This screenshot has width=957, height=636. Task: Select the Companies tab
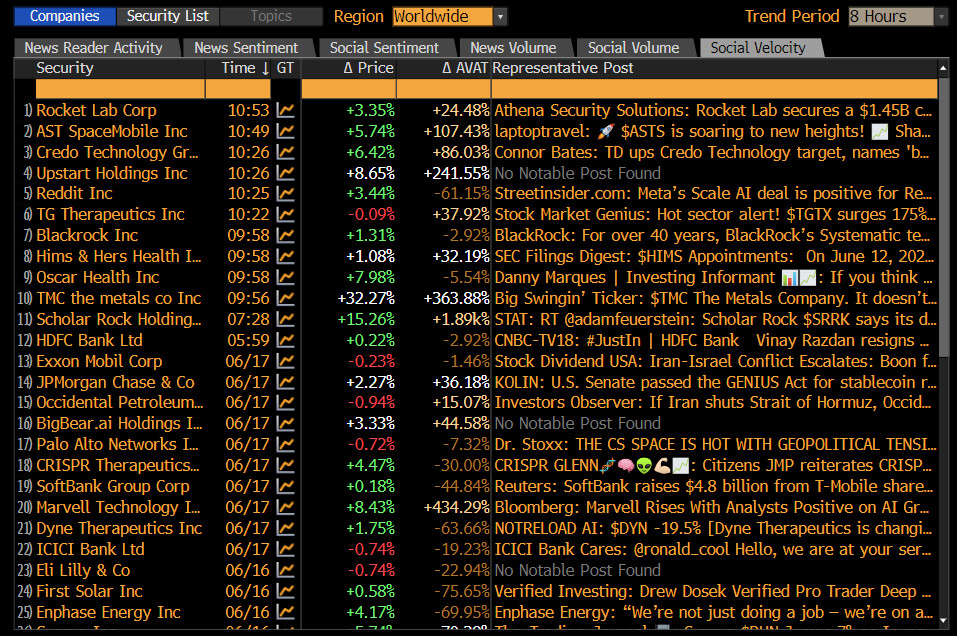65,16
